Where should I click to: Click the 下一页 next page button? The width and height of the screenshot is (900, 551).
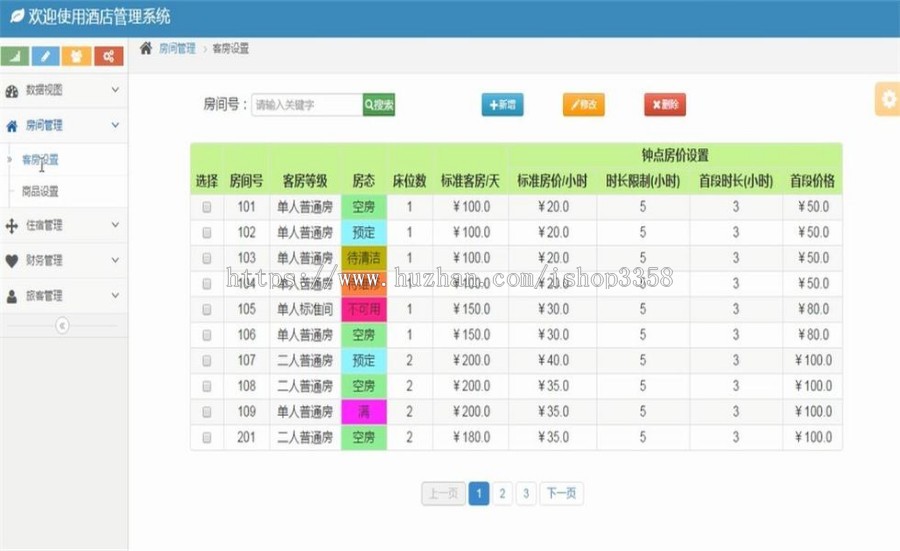561,494
